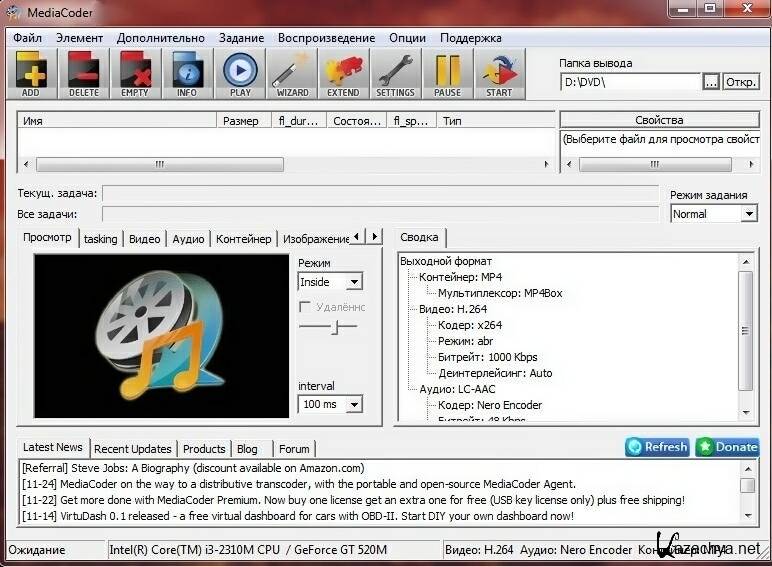Select the Recent Updates tab
Image resolution: width=772 pixels, height=567 pixels.
(133, 449)
